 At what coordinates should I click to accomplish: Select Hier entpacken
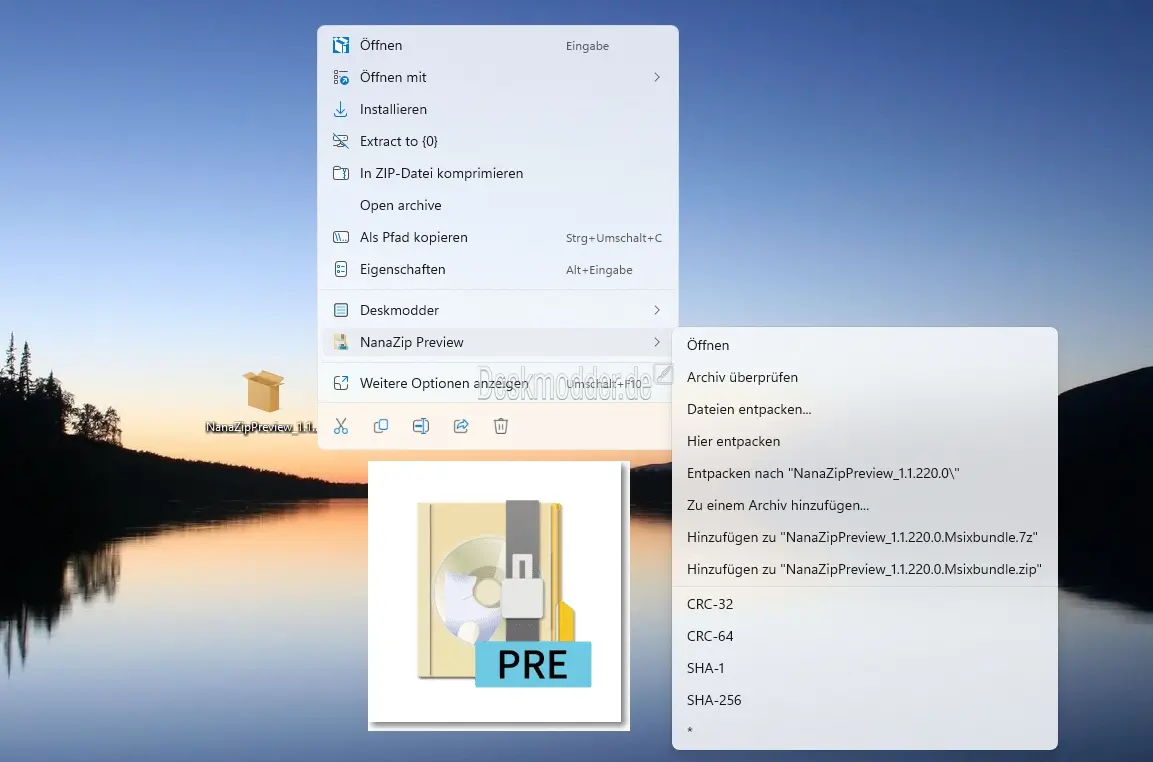(x=733, y=441)
